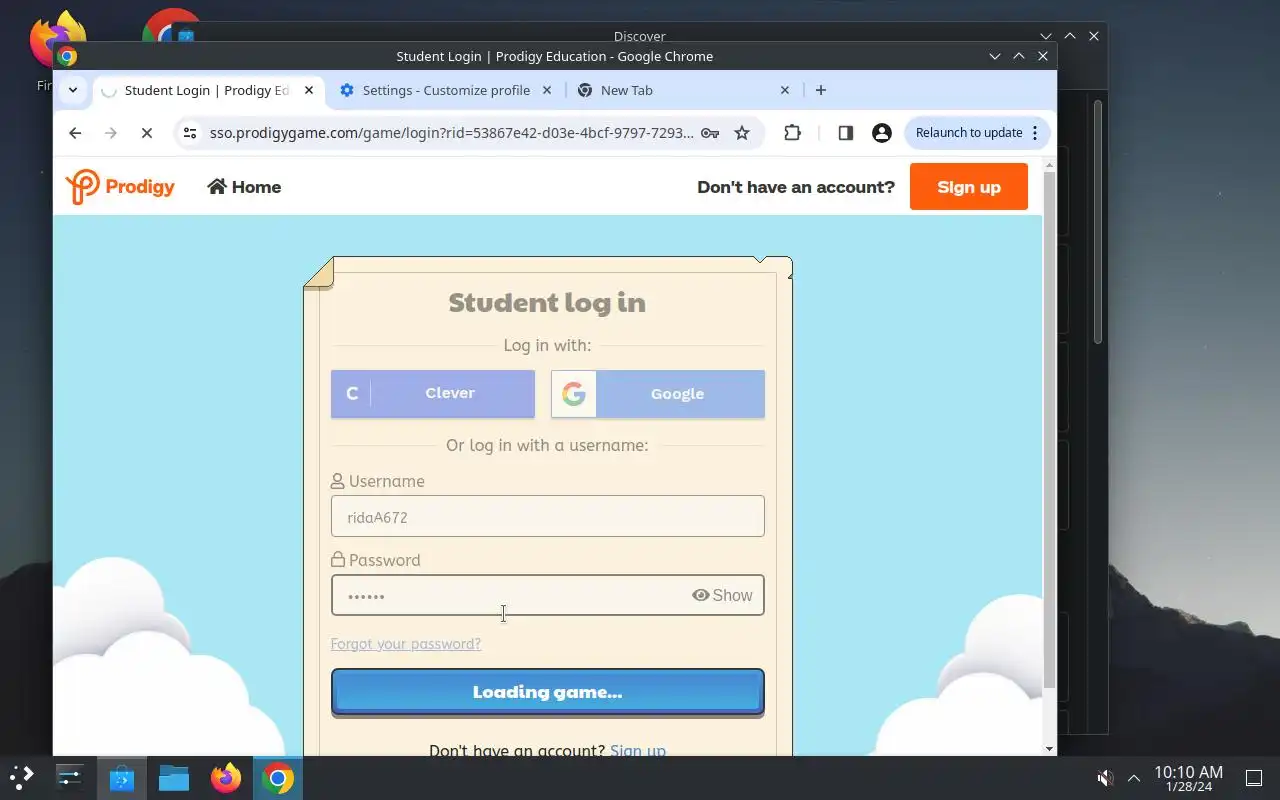The height and width of the screenshot is (800, 1280).
Task: Launch Firefox from the taskbar
Action: [x=226, y=777]
